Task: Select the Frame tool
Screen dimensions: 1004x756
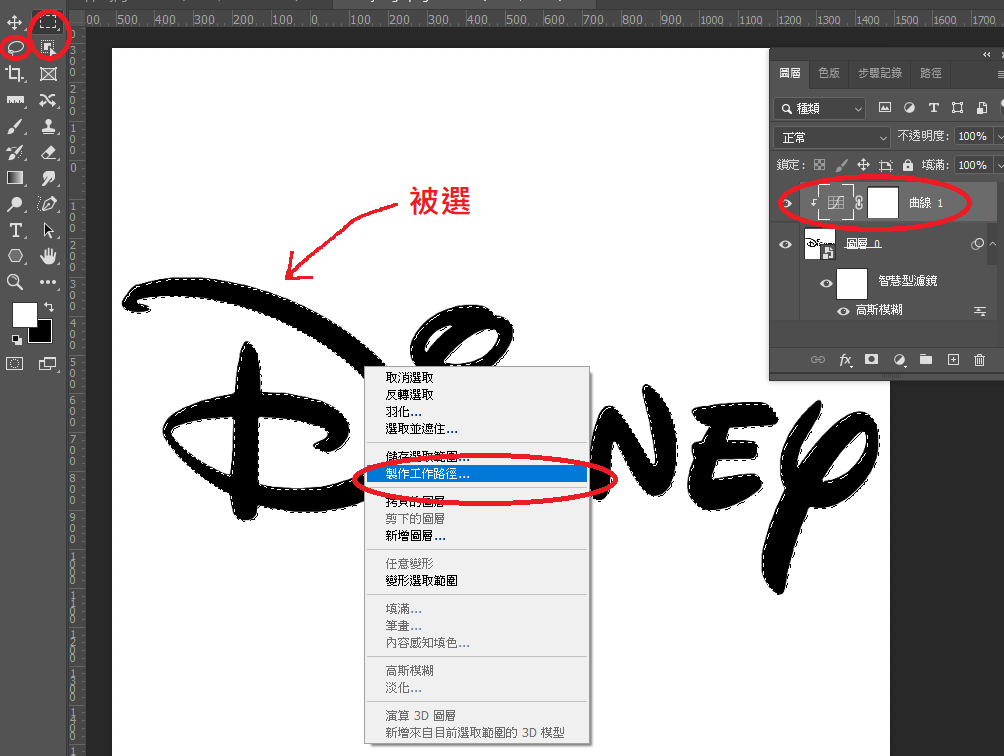Action: pos(48,74)
